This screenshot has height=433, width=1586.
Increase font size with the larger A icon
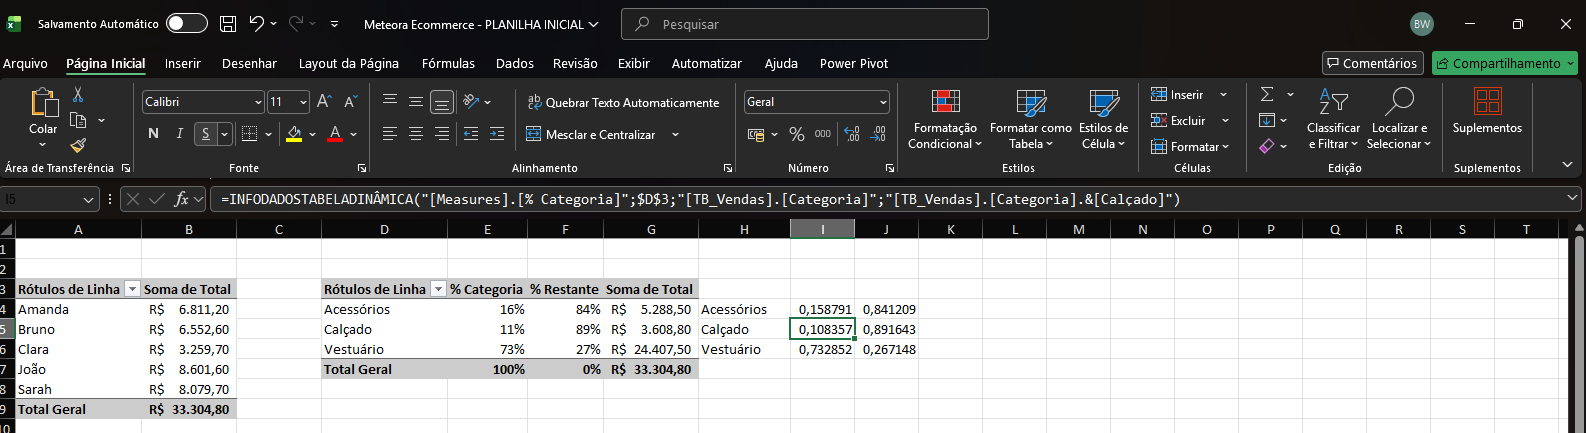pos(324,102)
